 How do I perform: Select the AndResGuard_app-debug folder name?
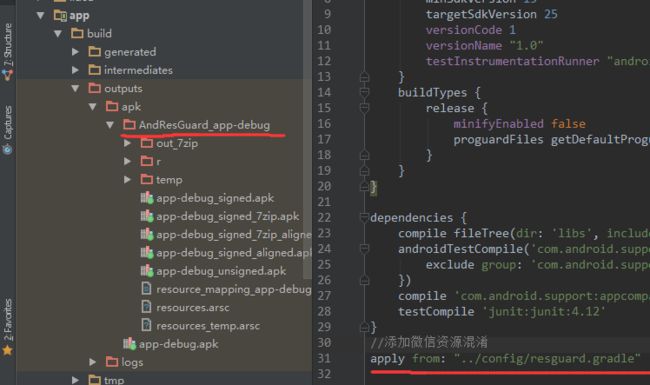pyautogui.click(x=204, y=125)
